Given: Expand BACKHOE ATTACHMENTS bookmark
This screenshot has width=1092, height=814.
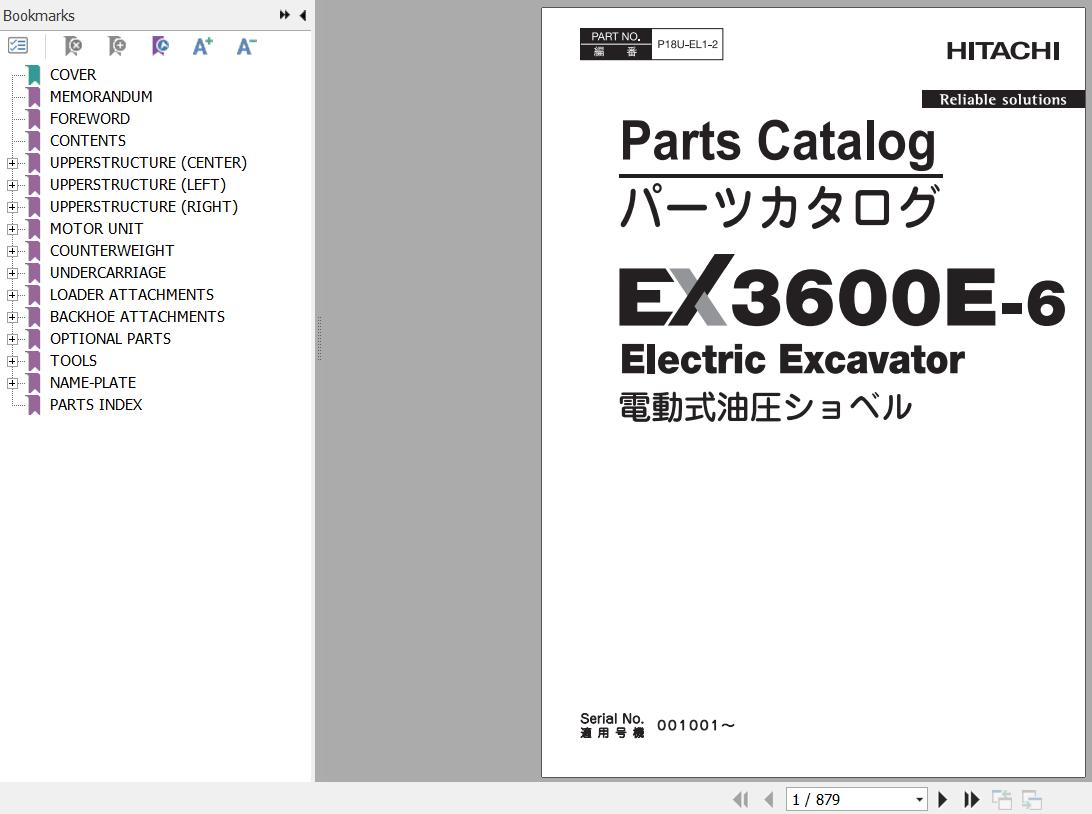Looking at the screenshot, I should click(x=12, y=318).
